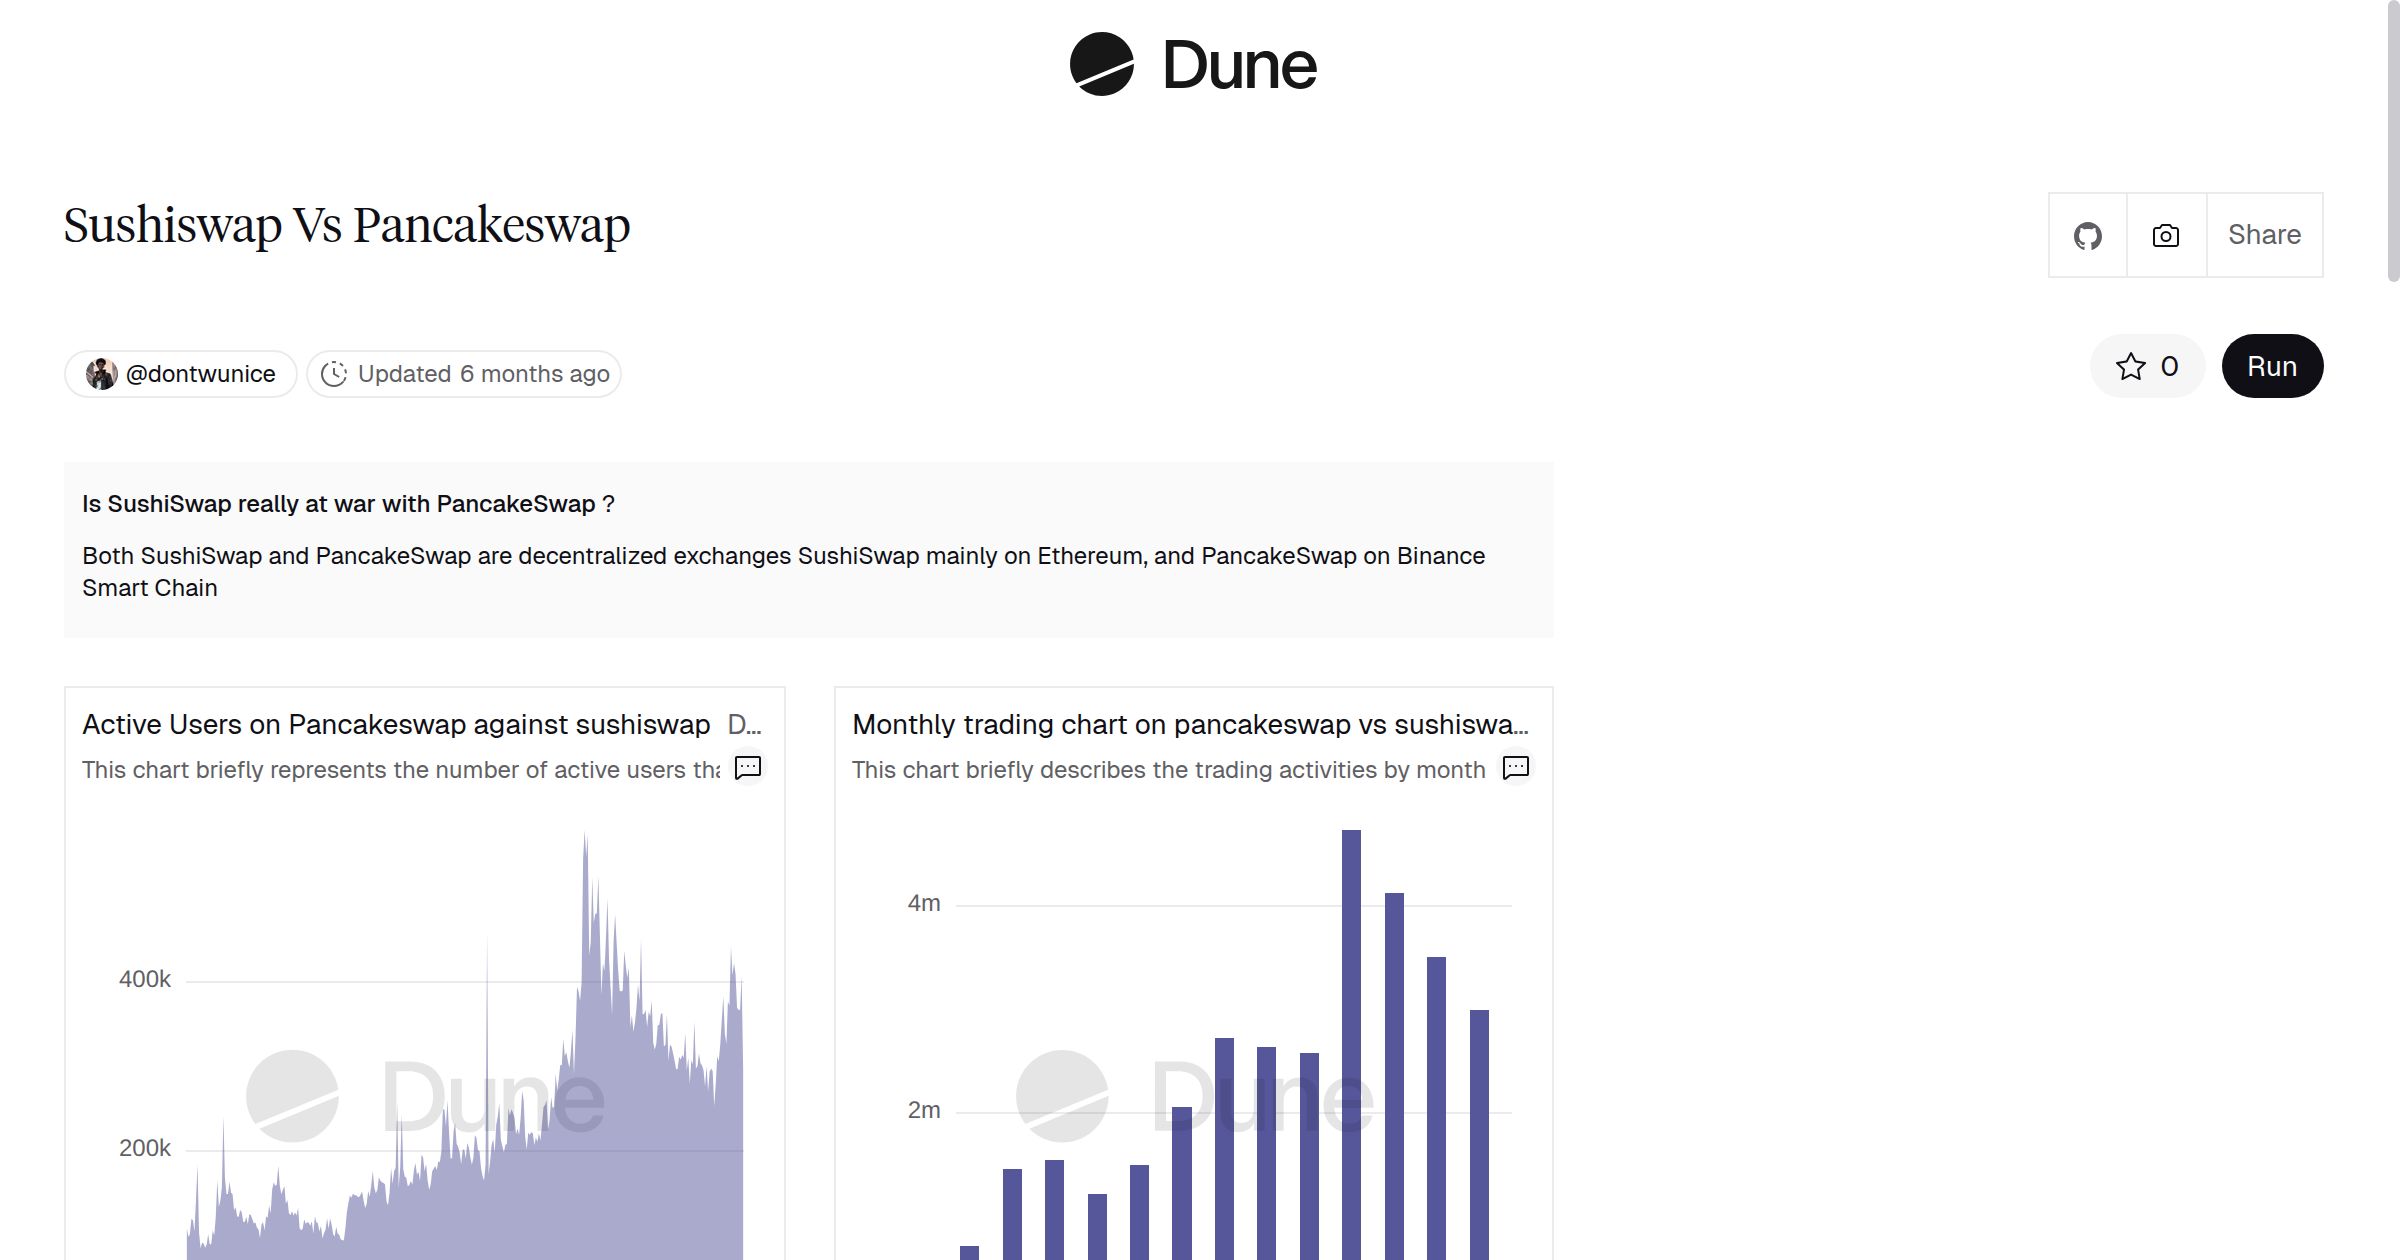The height and width of the screenshot is (1260, 2400).
Task: Click the Share button
Action: tap(2264, 236)
